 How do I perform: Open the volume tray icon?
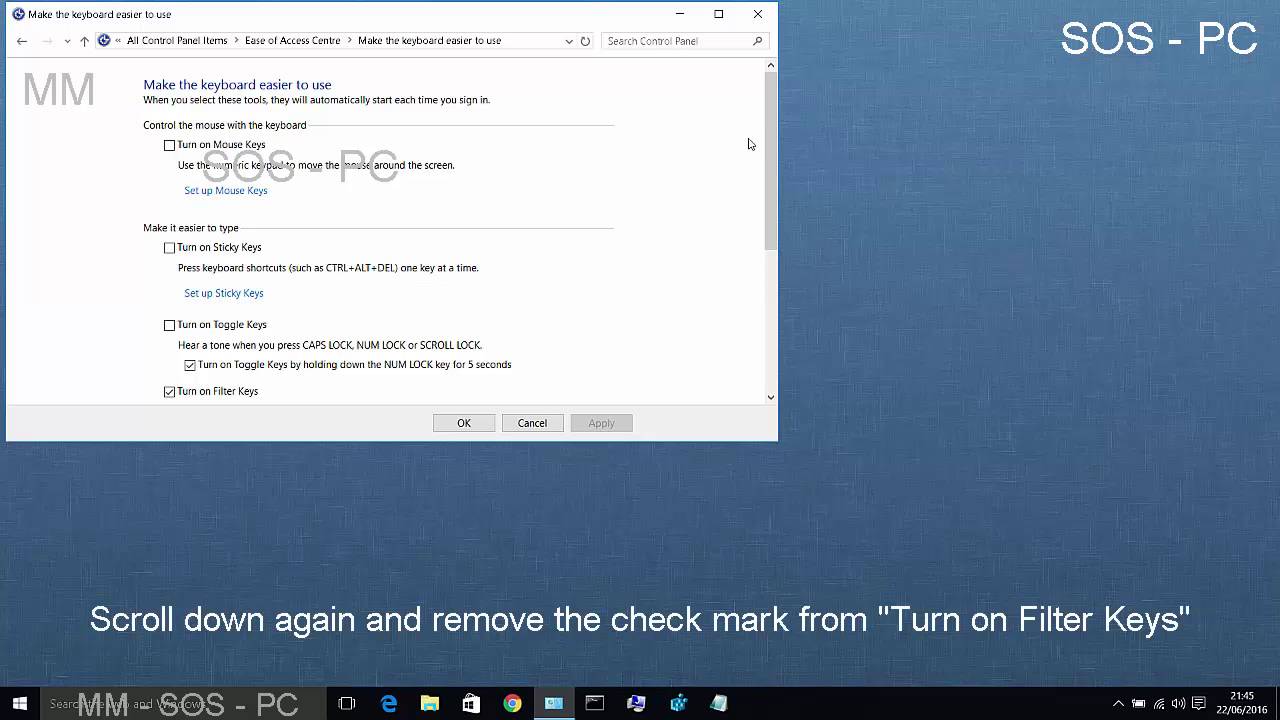coord(1178,704)
